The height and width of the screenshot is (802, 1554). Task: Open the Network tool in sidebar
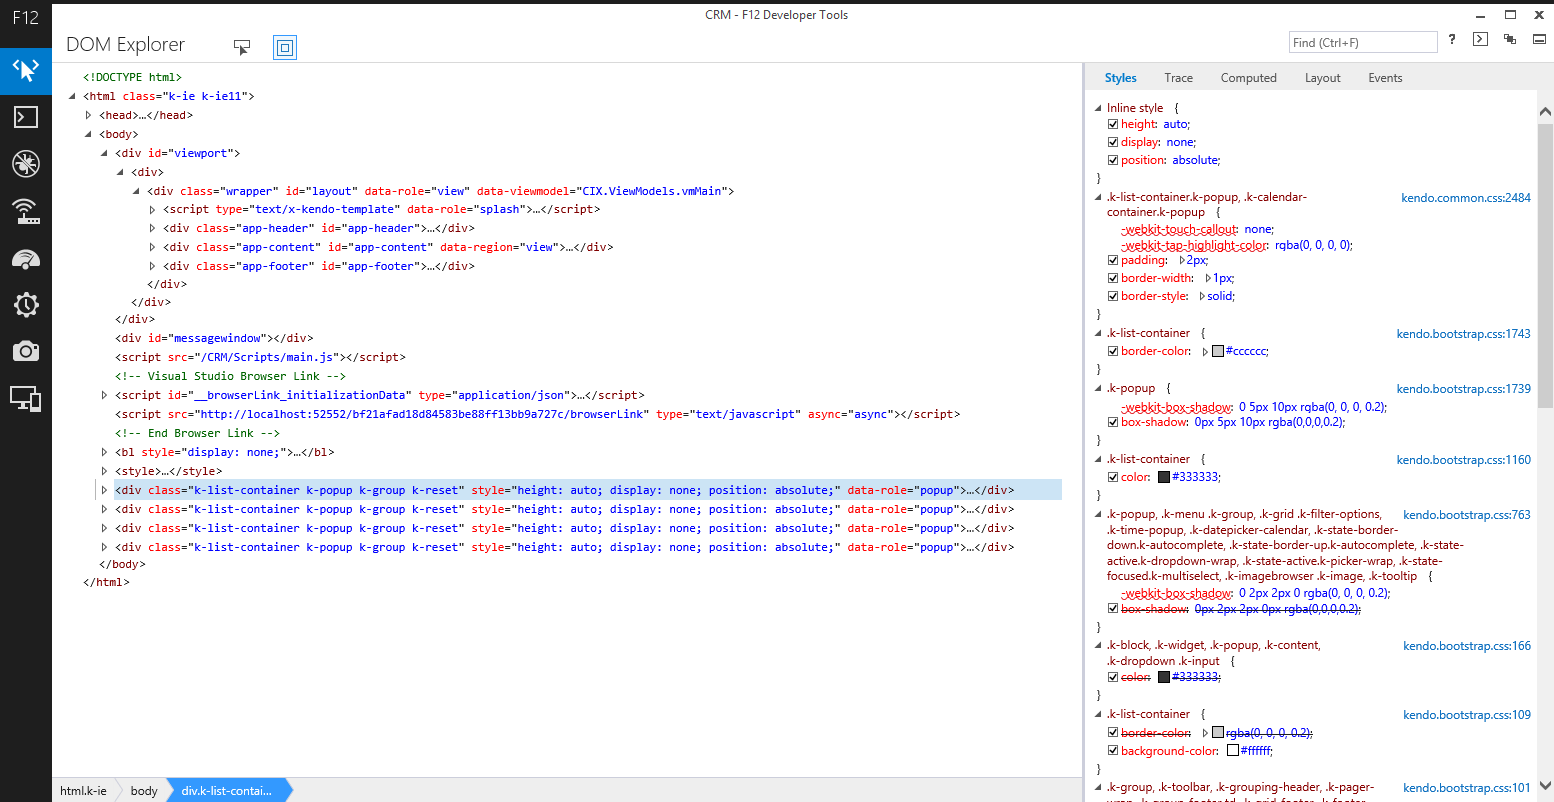26,211
